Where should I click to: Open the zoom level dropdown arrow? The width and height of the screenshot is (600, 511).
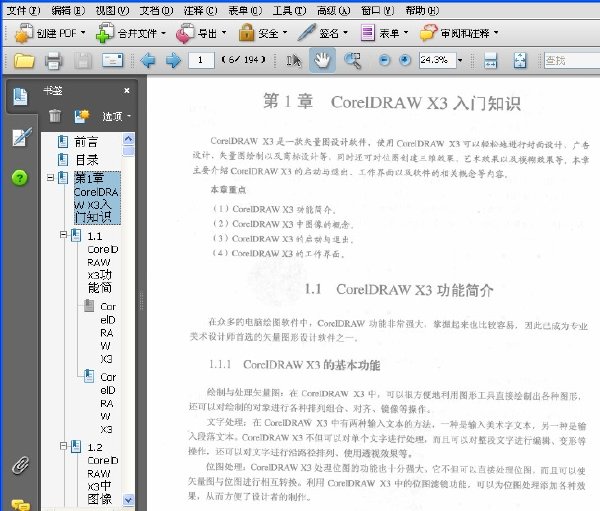point(460,60)
